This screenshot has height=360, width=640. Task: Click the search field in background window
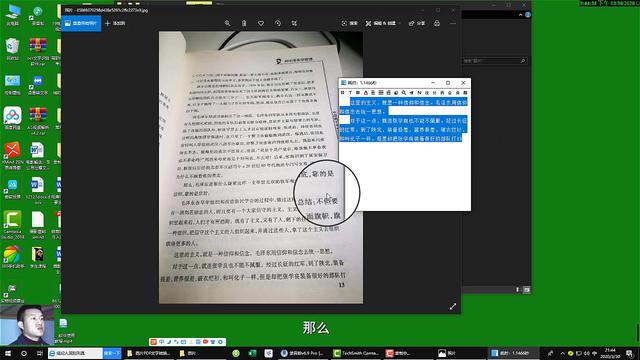tap(495, 61)
